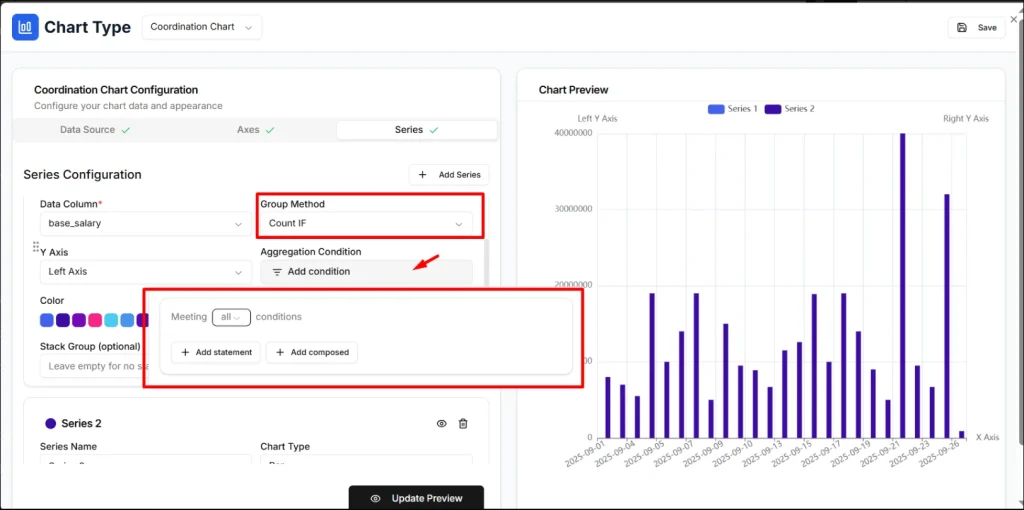
Task: Open the Data Column base_salary dropdown
Action: tap(146, 223)
